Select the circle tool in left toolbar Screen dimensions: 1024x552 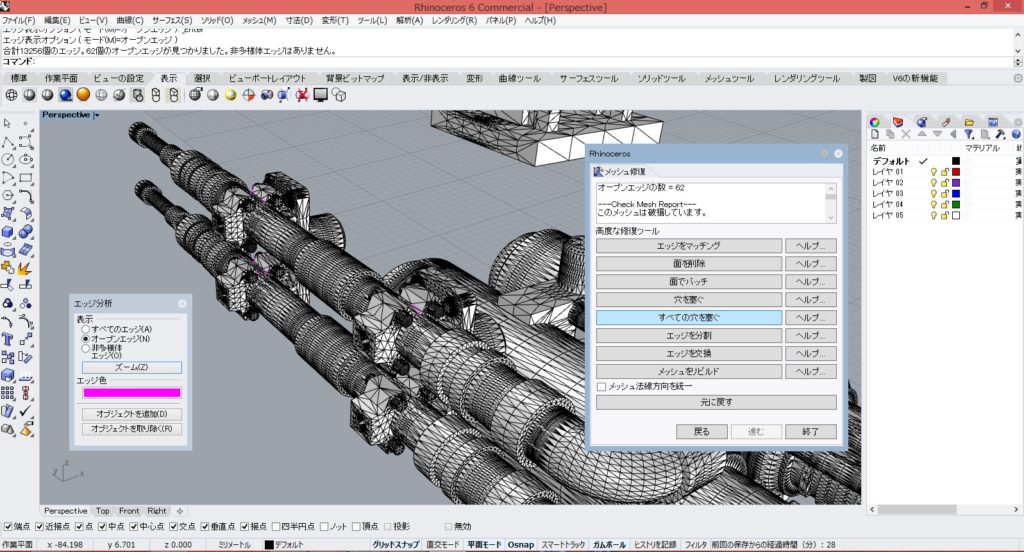point(8,159)
